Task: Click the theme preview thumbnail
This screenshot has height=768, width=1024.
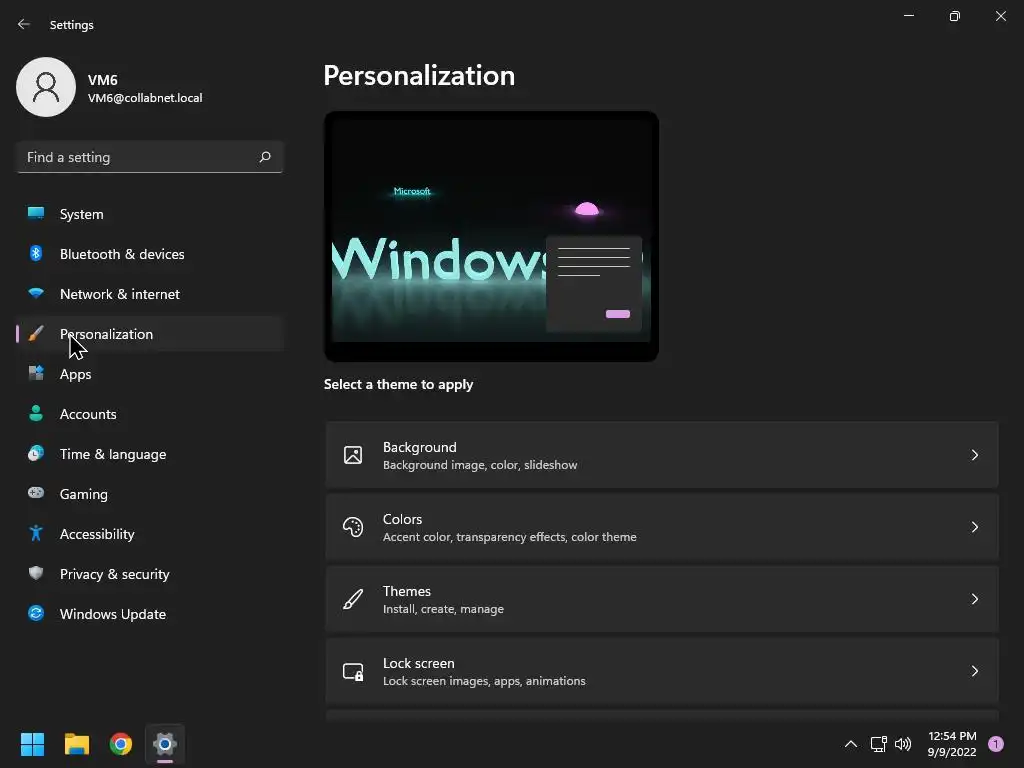Action: click(491, 236)
